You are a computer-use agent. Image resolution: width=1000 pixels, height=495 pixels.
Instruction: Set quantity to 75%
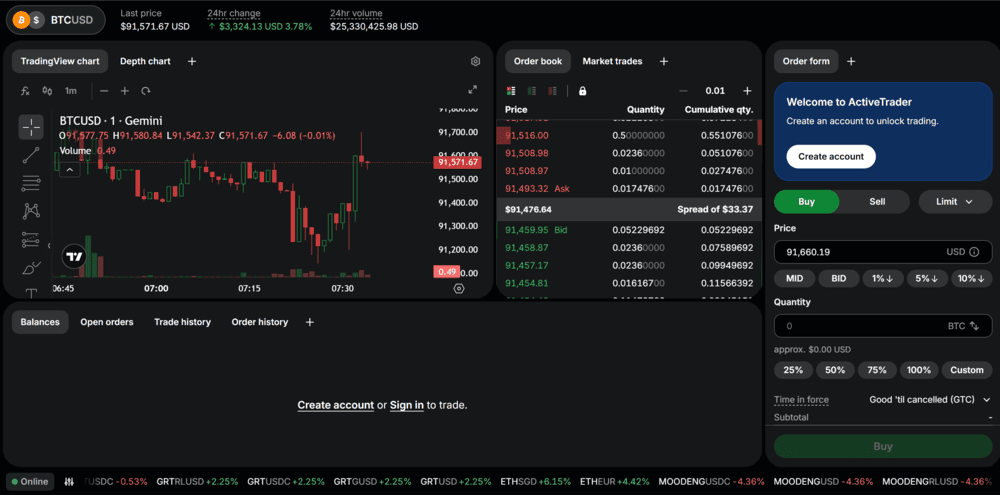[x=877, y=370]
